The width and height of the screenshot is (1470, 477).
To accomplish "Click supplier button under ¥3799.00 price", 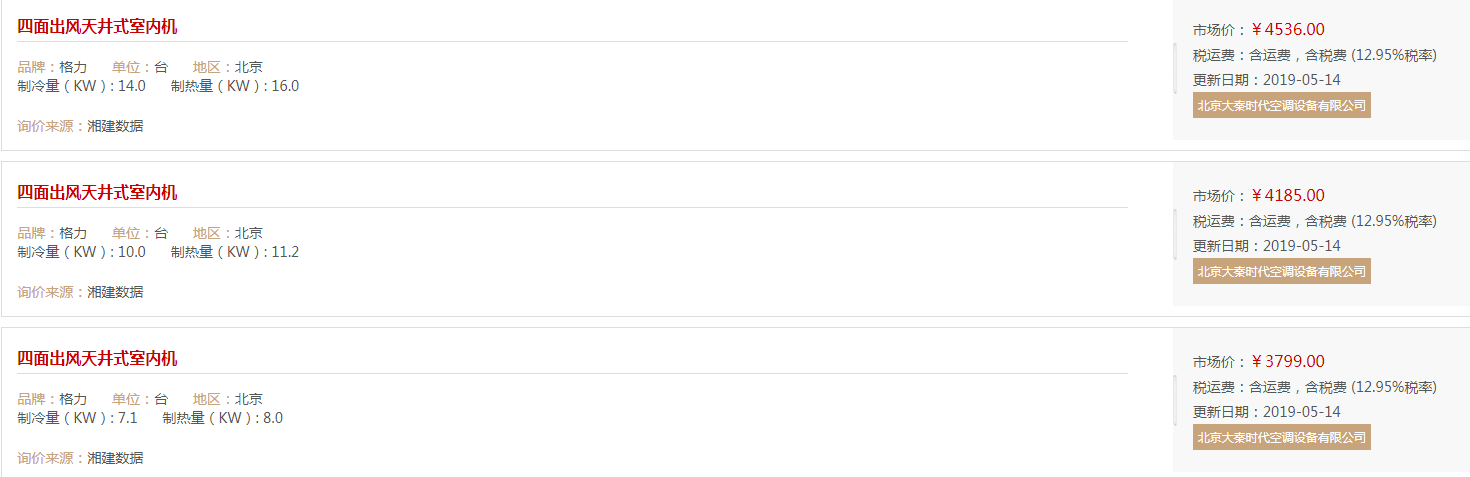I will (1281, 437).
